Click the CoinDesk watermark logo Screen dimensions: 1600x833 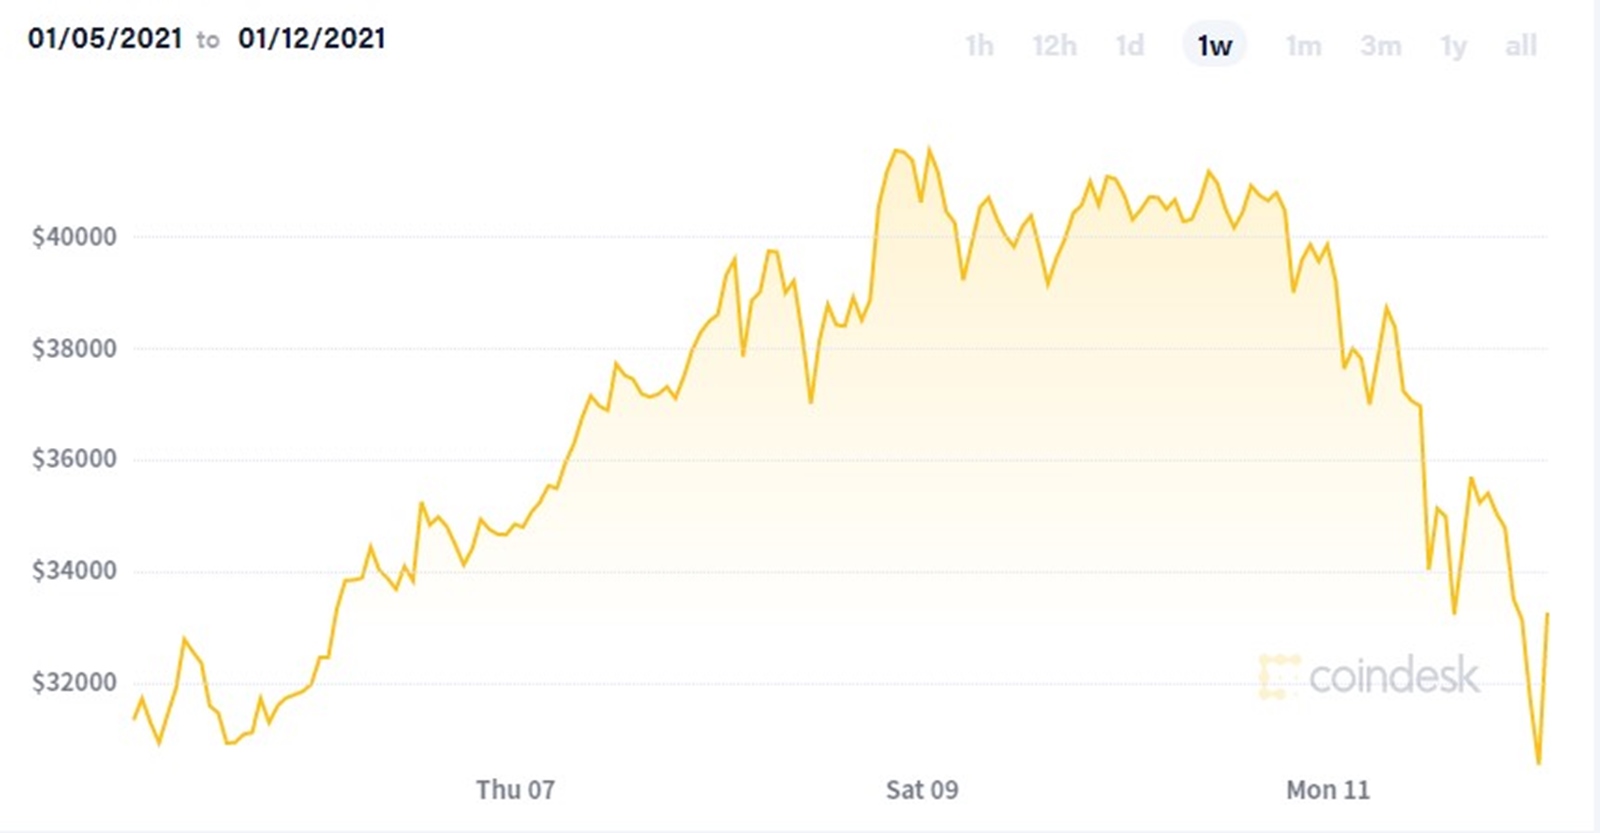1368,677
